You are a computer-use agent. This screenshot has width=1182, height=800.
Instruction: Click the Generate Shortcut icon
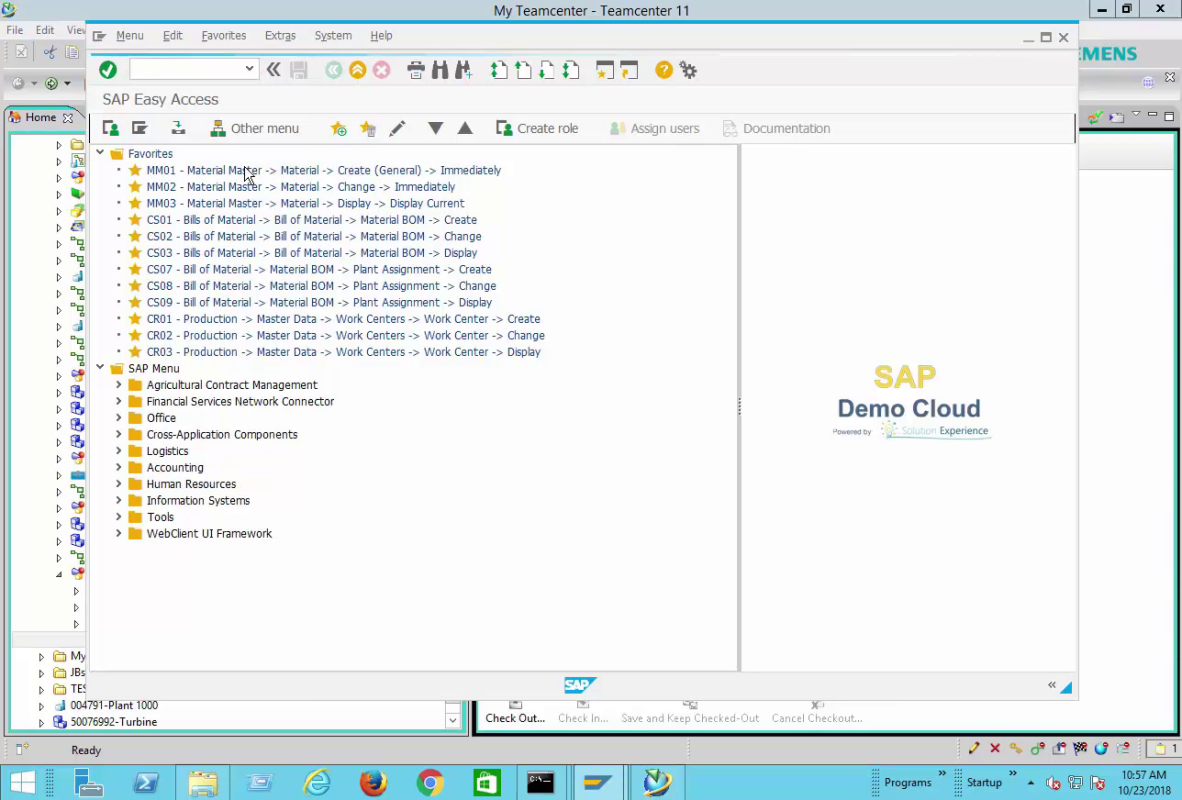[629, 70]
